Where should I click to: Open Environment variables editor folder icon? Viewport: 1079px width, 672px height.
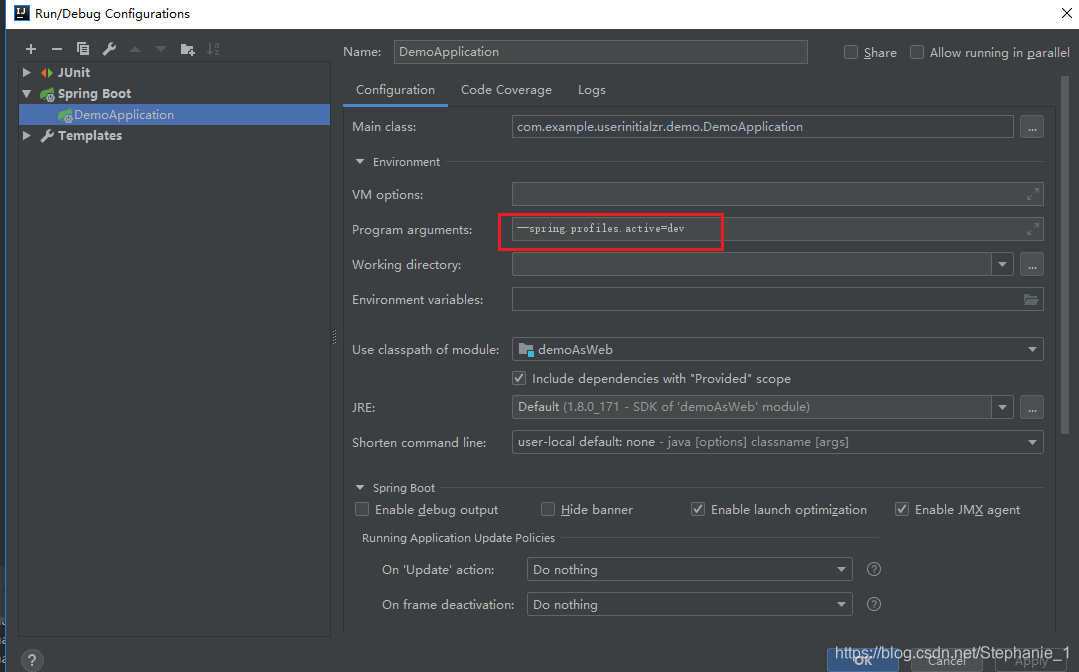pos(1031,299)
